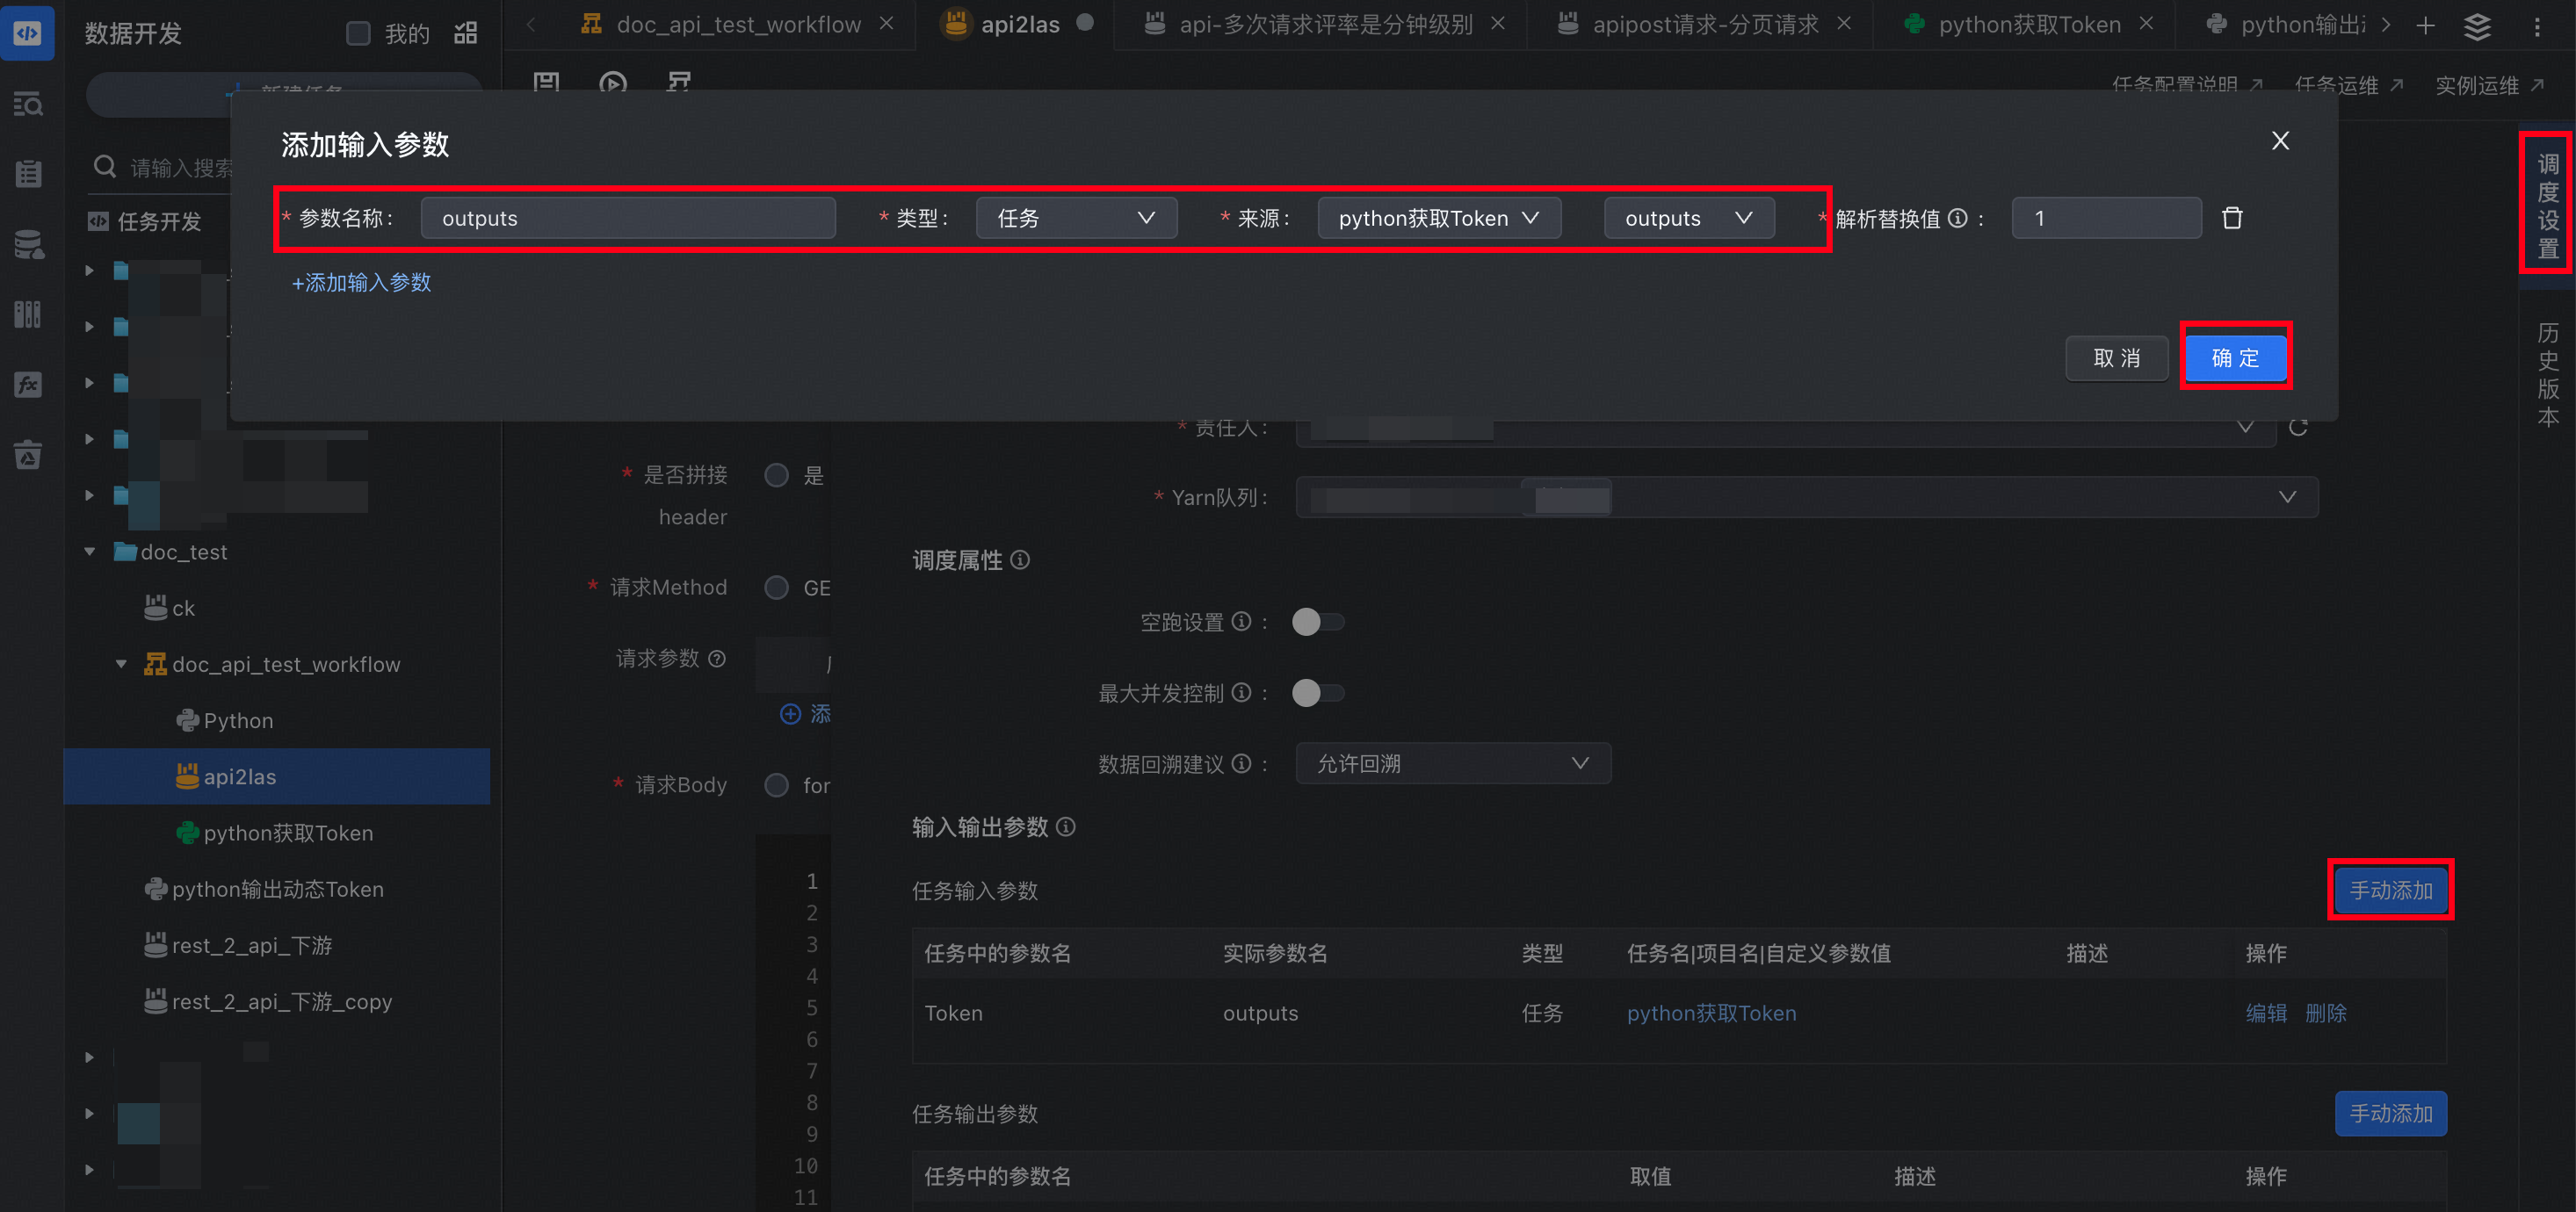Click the 参数名称 input field

tap(627, 218)
